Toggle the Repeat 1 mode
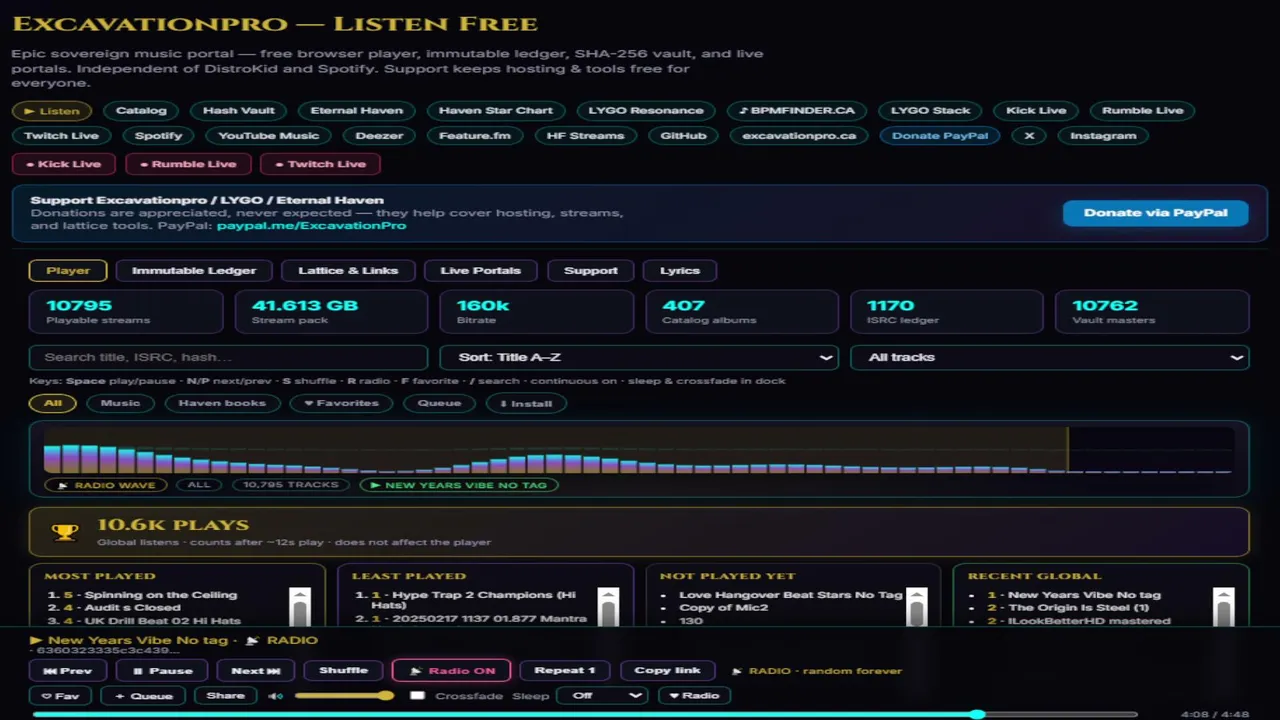Screen dimensions: 1280x720 point(565,671)
